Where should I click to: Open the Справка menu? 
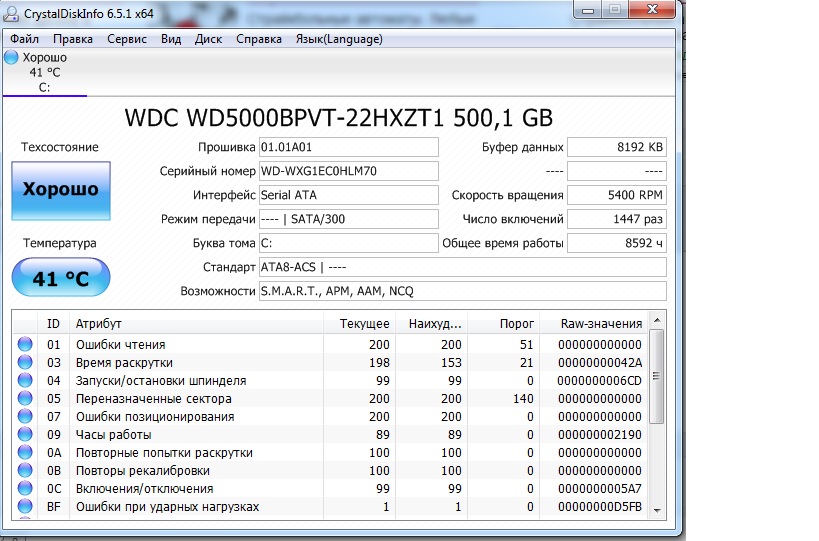[259, 39]
